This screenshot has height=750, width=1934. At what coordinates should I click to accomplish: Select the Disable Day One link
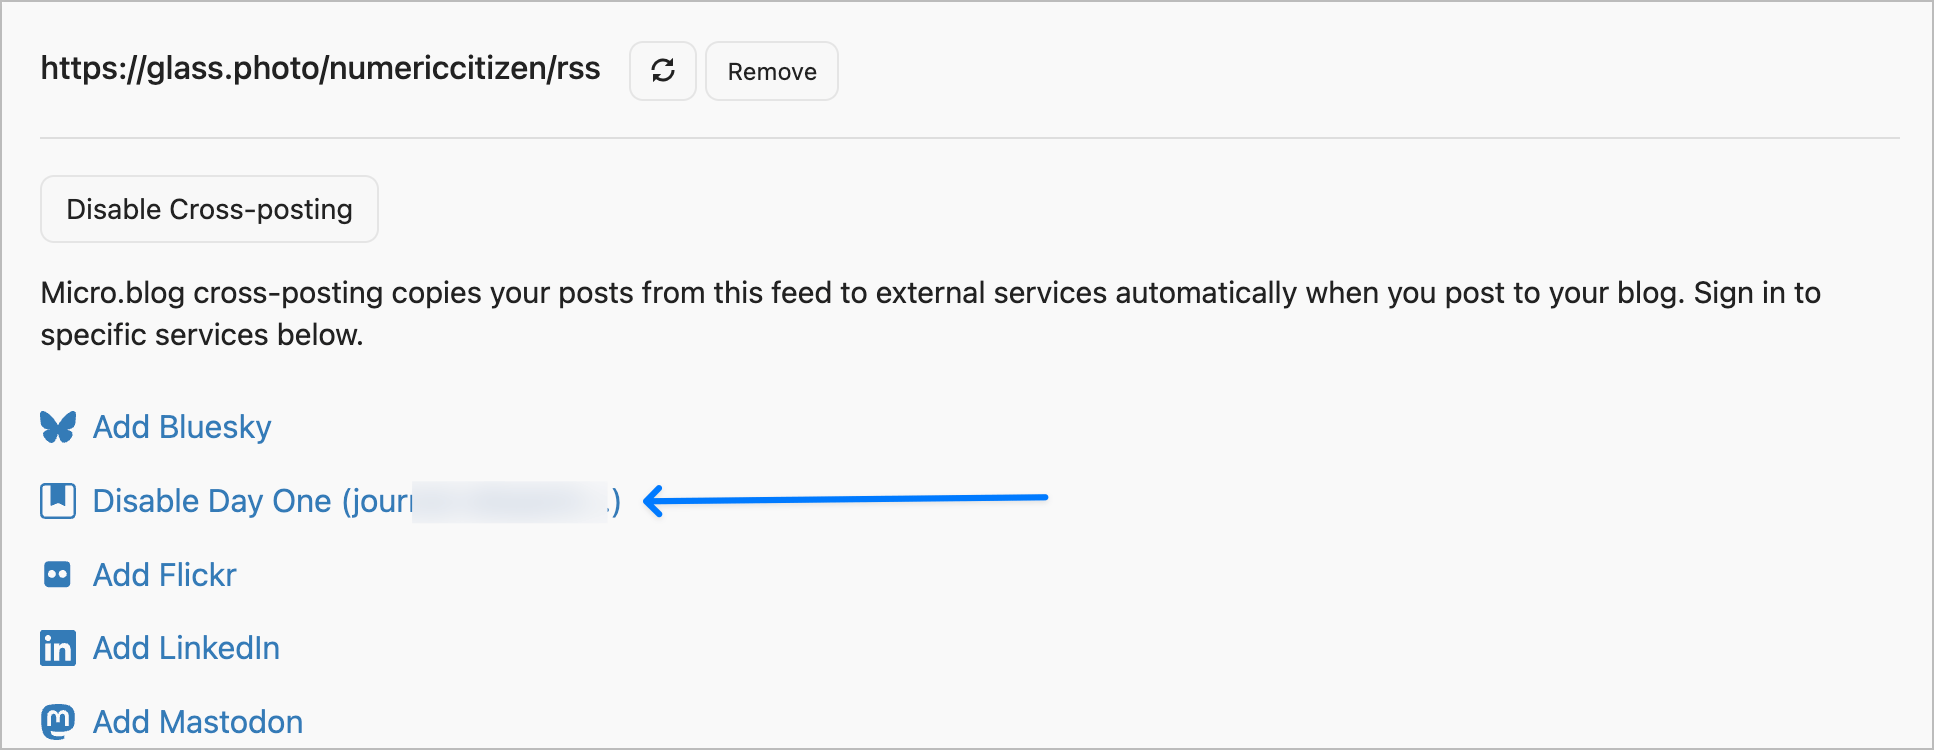click(x=250, y=500)
